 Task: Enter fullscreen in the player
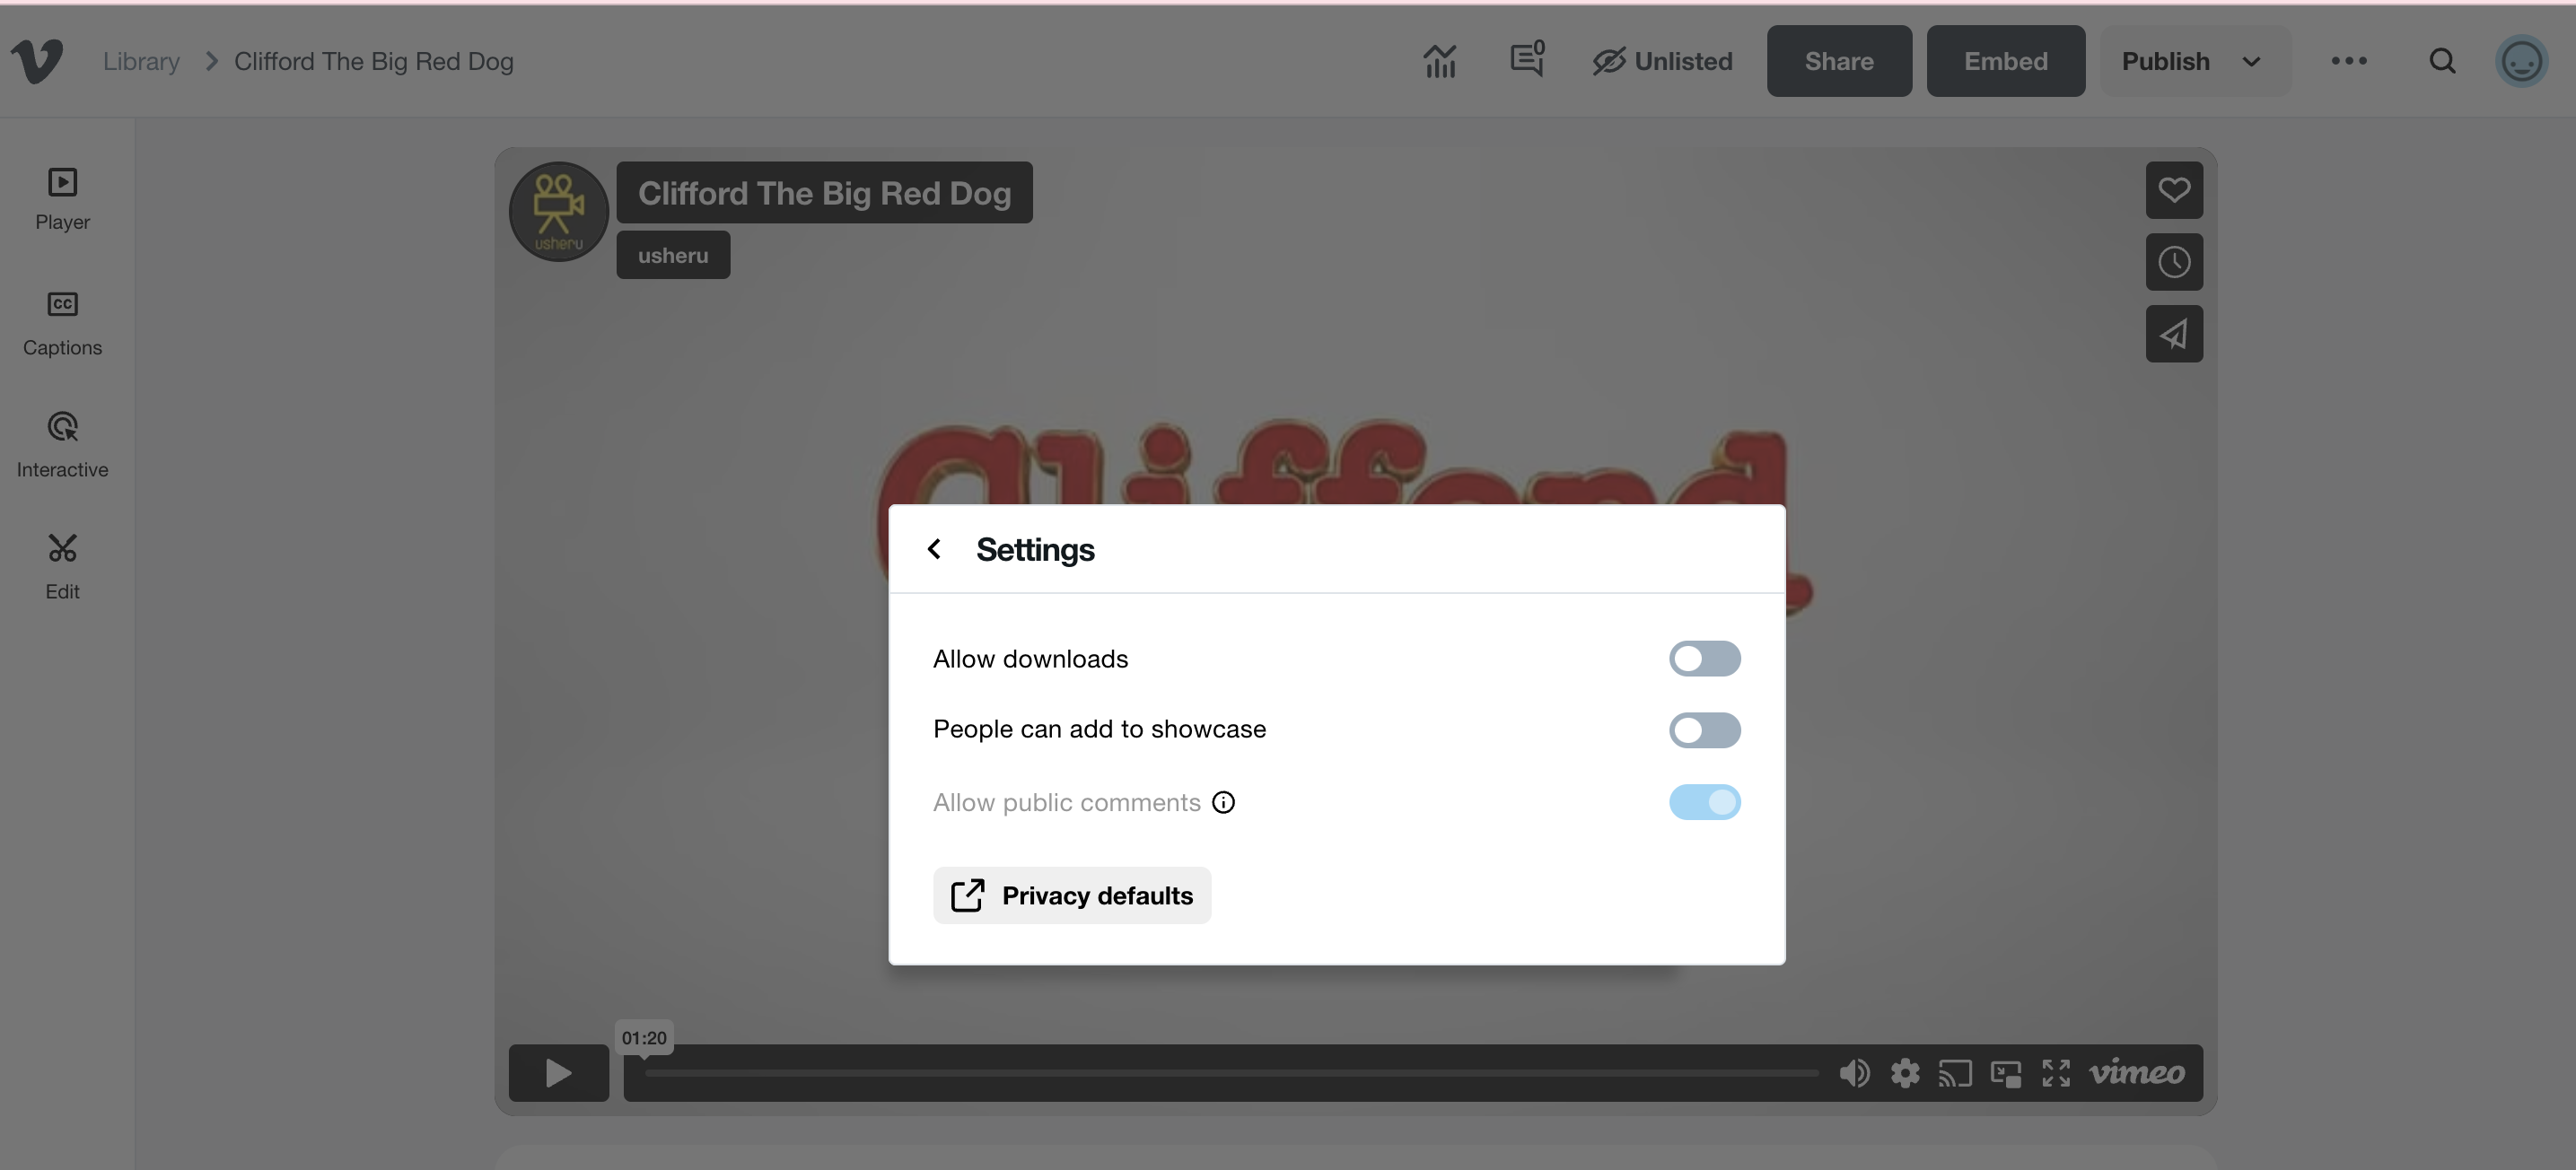[x=2056, y=1073]
